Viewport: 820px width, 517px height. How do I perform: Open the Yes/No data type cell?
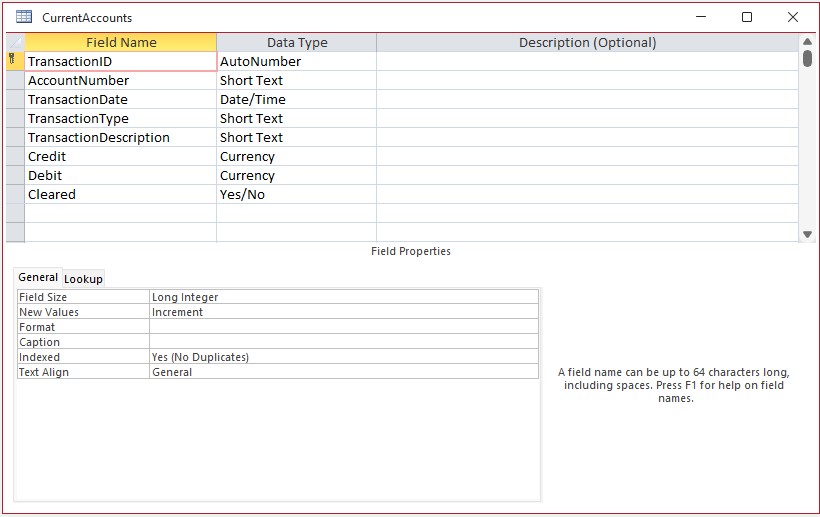(x=297, y=194)
